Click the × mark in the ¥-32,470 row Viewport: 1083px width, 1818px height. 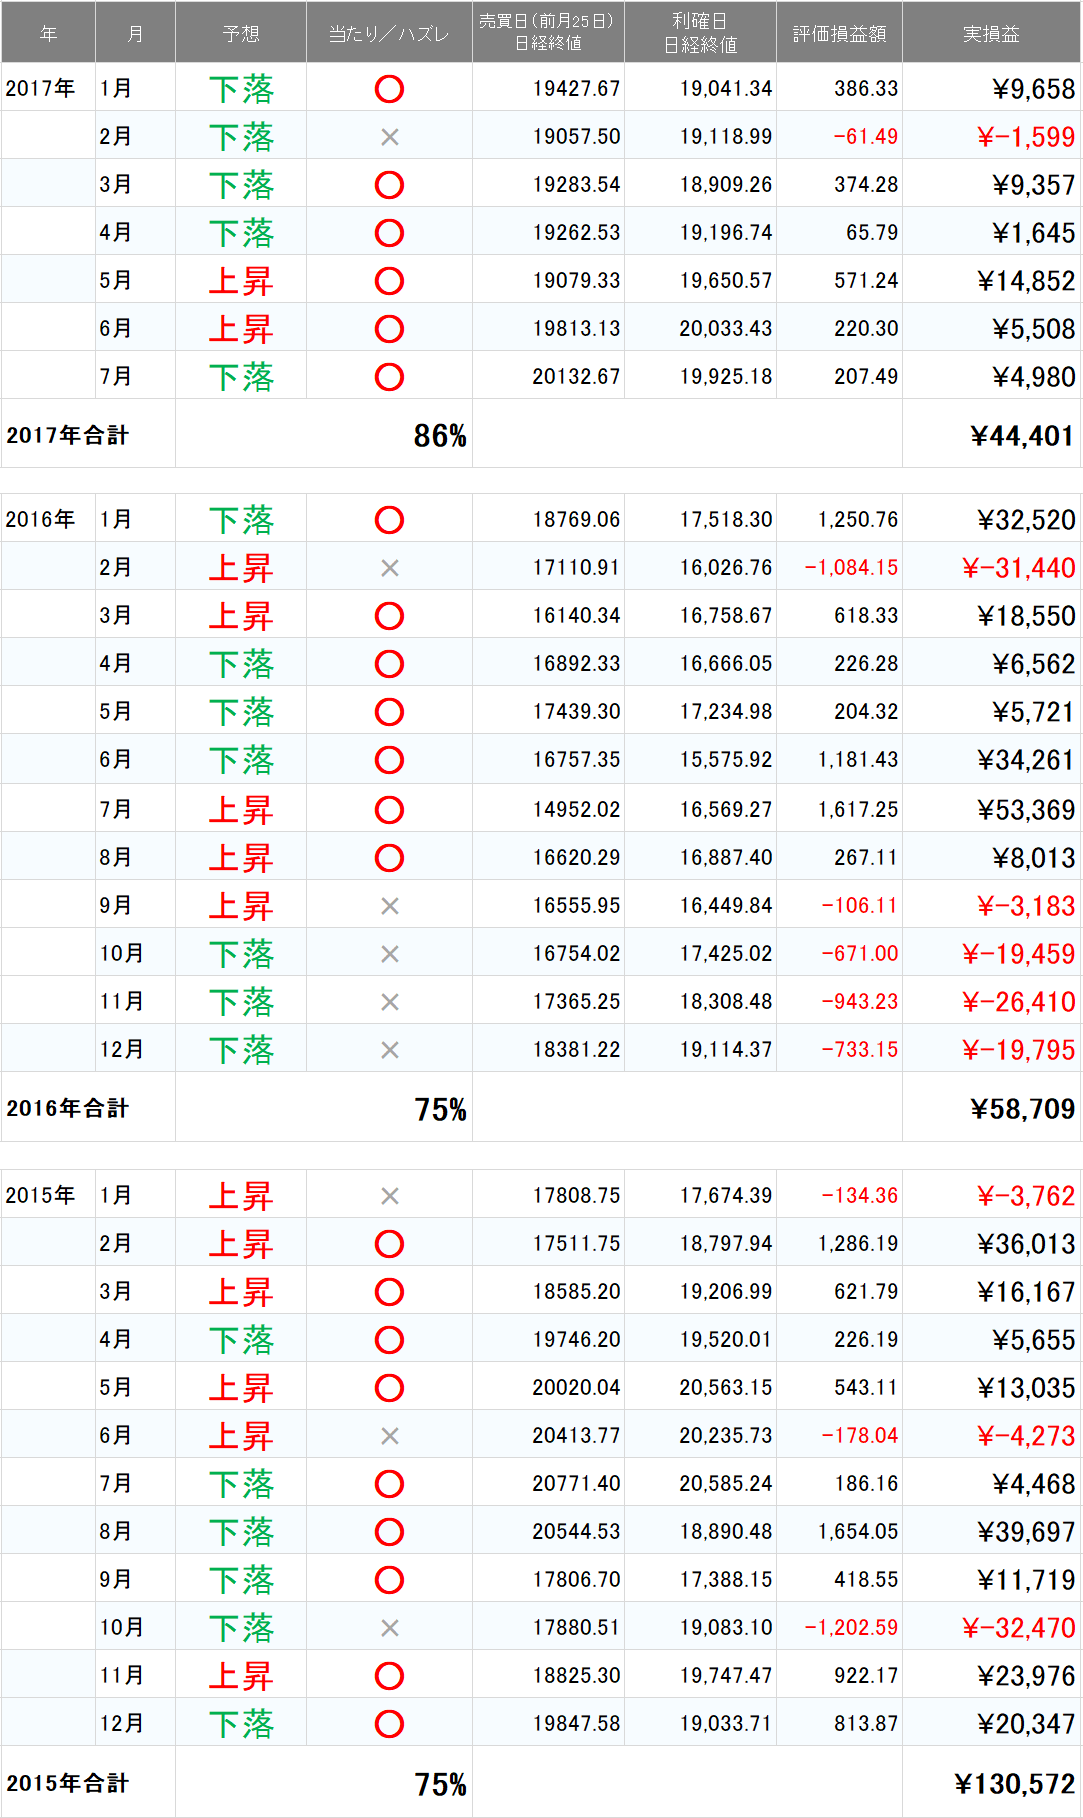click(390, 1628)
